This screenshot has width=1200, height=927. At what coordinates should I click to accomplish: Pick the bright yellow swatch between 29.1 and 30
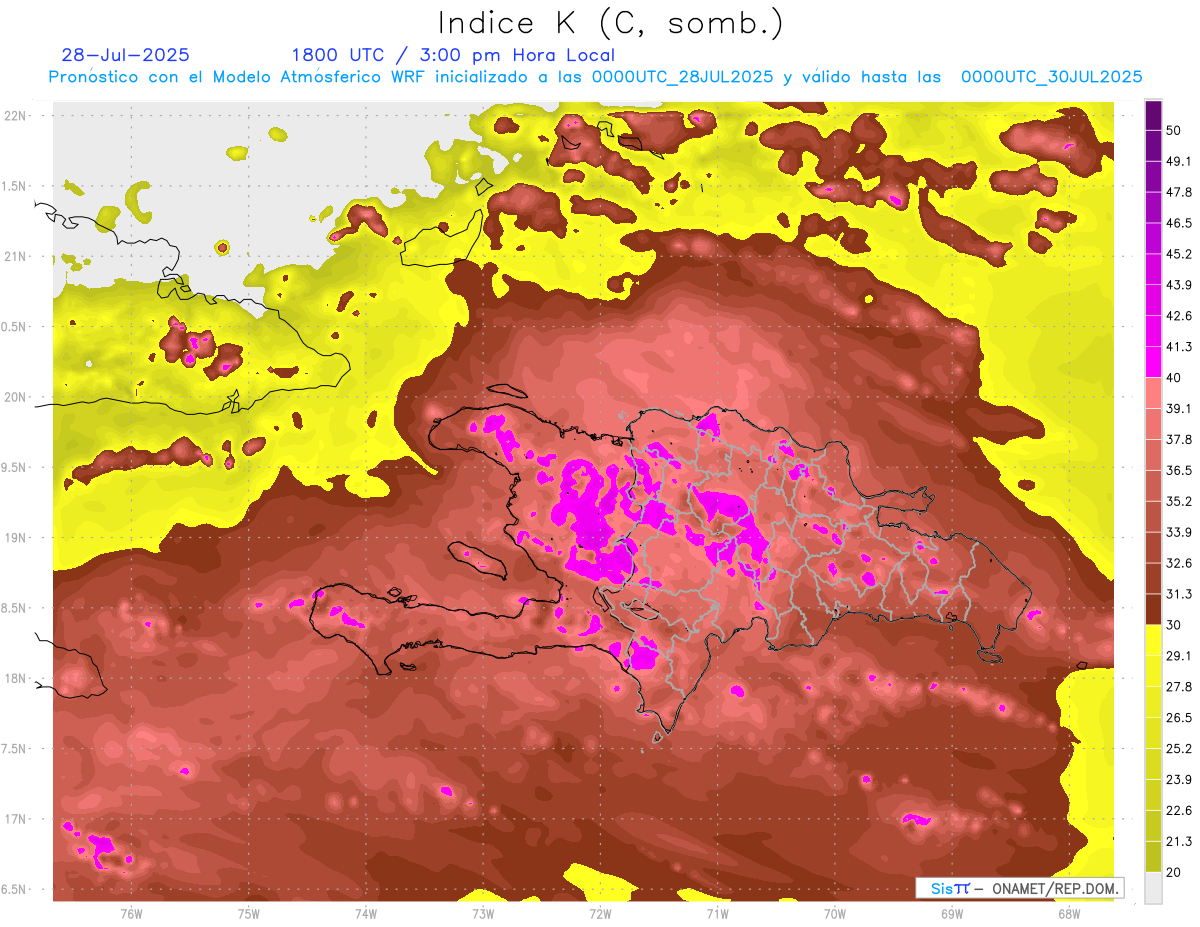(1153, 640)
